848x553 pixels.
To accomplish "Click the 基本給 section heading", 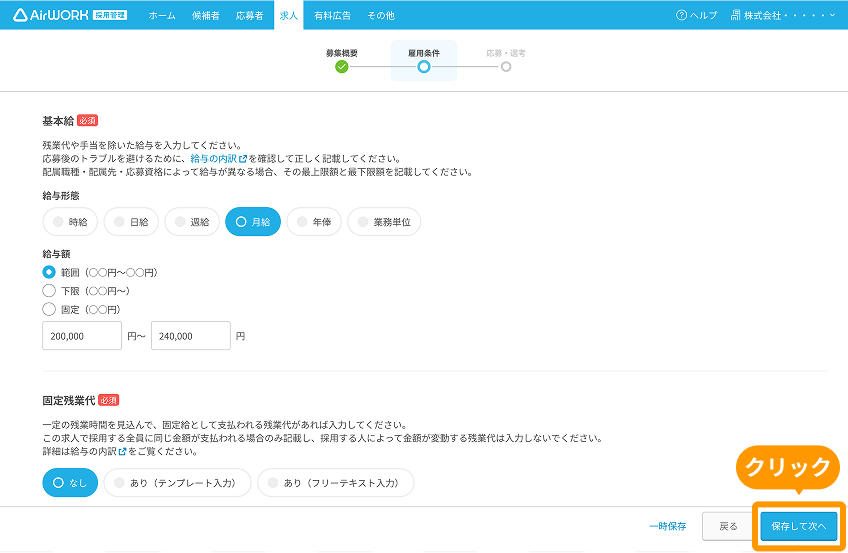I will (58, 121).
